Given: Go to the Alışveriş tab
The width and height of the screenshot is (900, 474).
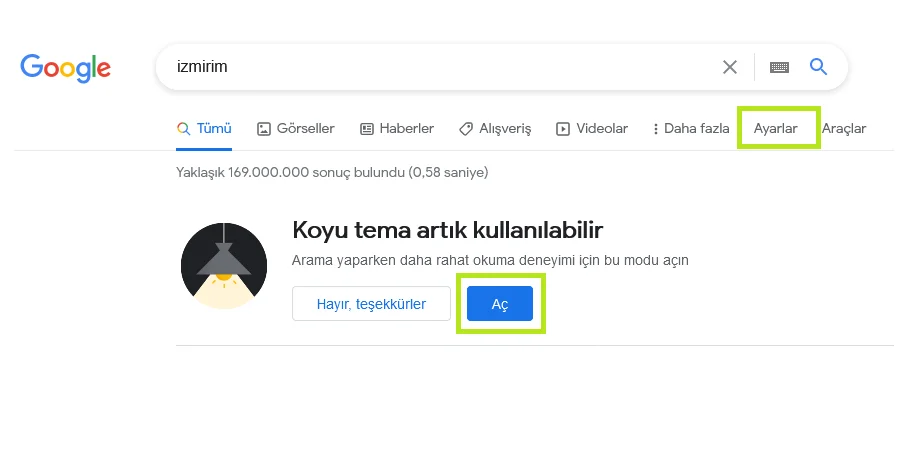Looking at the screenshot, I should 495,129.
